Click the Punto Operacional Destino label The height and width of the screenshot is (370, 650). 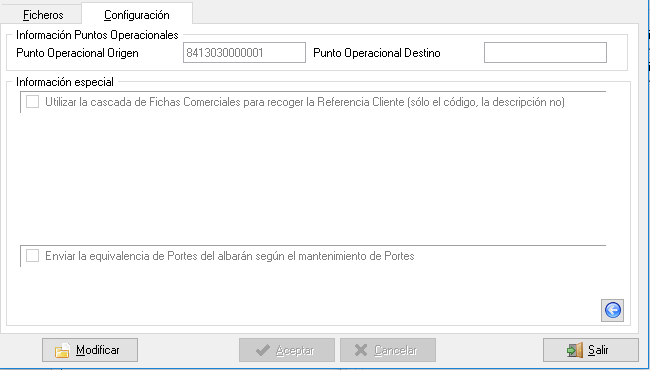(x=377, y=53)
